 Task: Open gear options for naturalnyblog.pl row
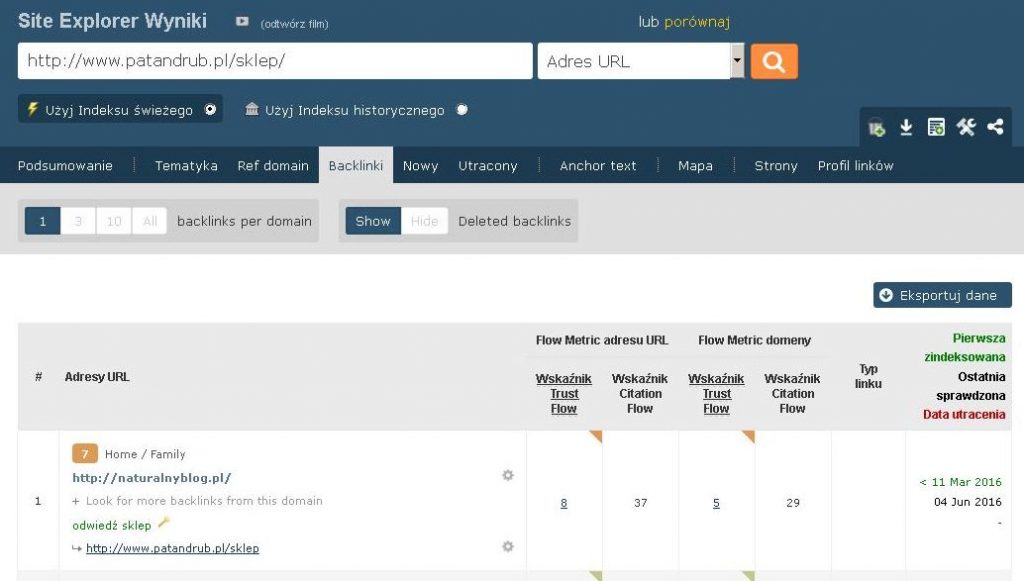[x=508, y=476]
